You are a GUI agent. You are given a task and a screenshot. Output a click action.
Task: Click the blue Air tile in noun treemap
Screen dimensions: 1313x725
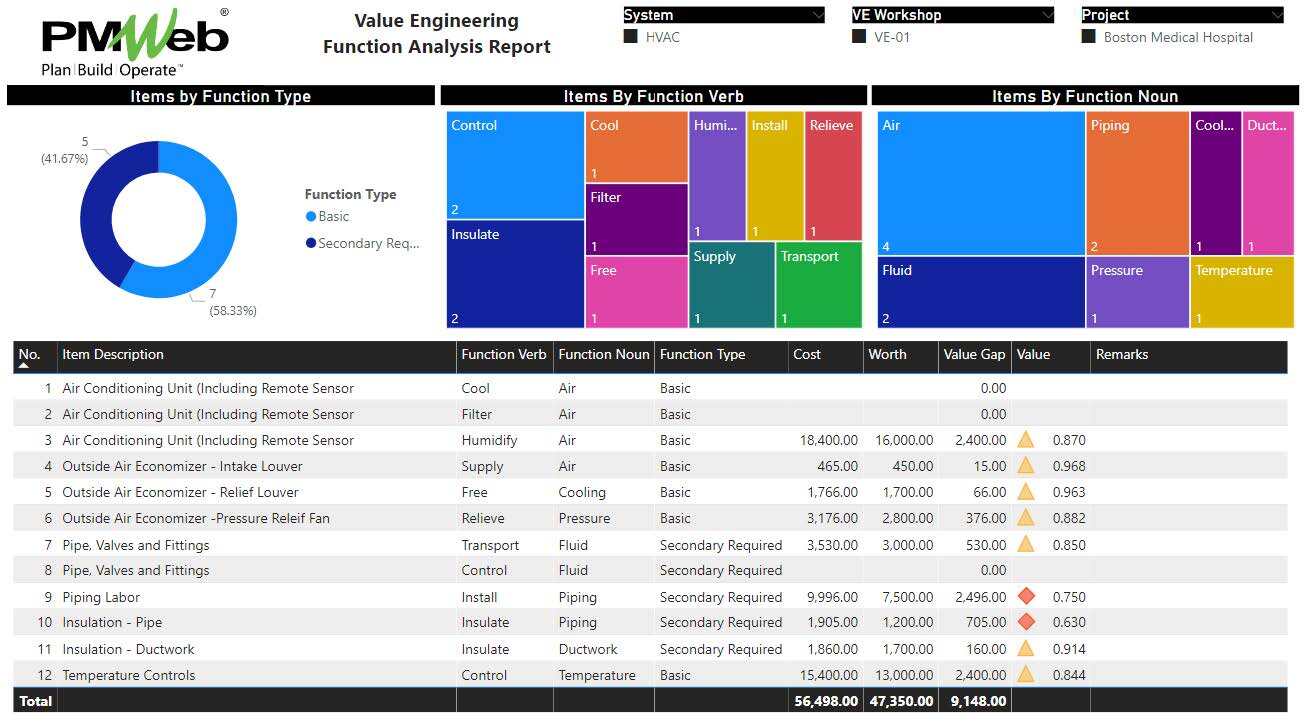tap(980, 182)
